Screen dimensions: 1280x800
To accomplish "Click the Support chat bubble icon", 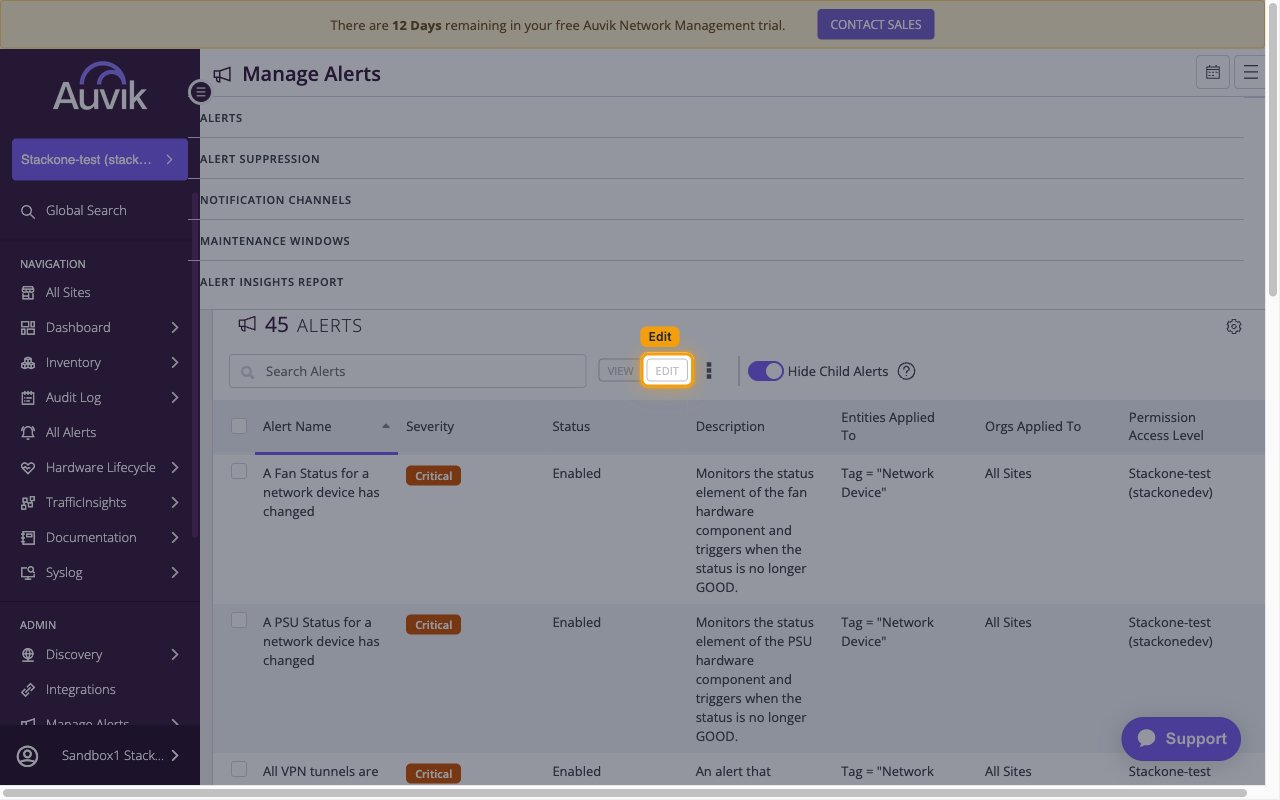I will [x=1147, y=738].
